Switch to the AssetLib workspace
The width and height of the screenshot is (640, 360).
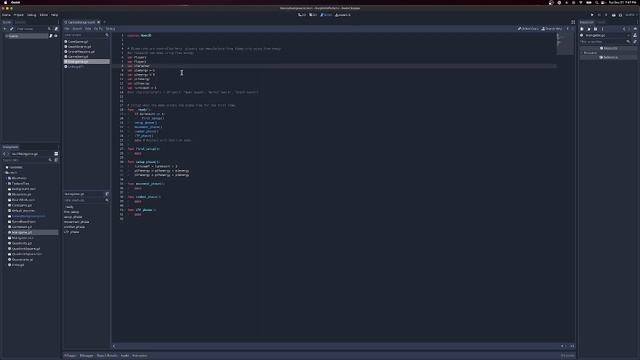343,15
